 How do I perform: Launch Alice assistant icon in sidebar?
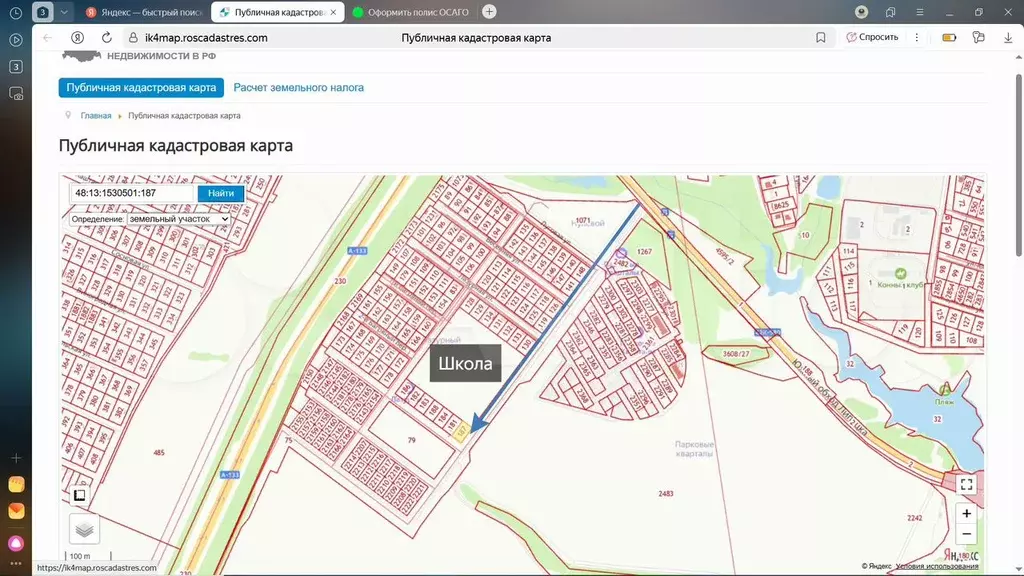16,543
